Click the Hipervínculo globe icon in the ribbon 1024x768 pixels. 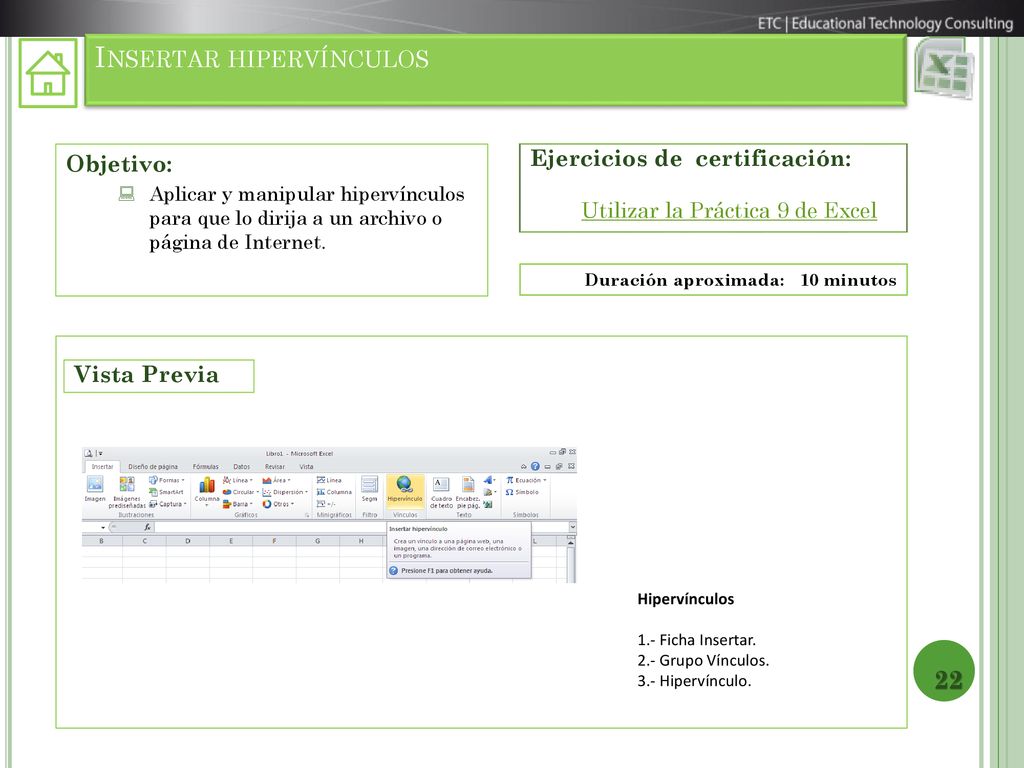(404, 484)
